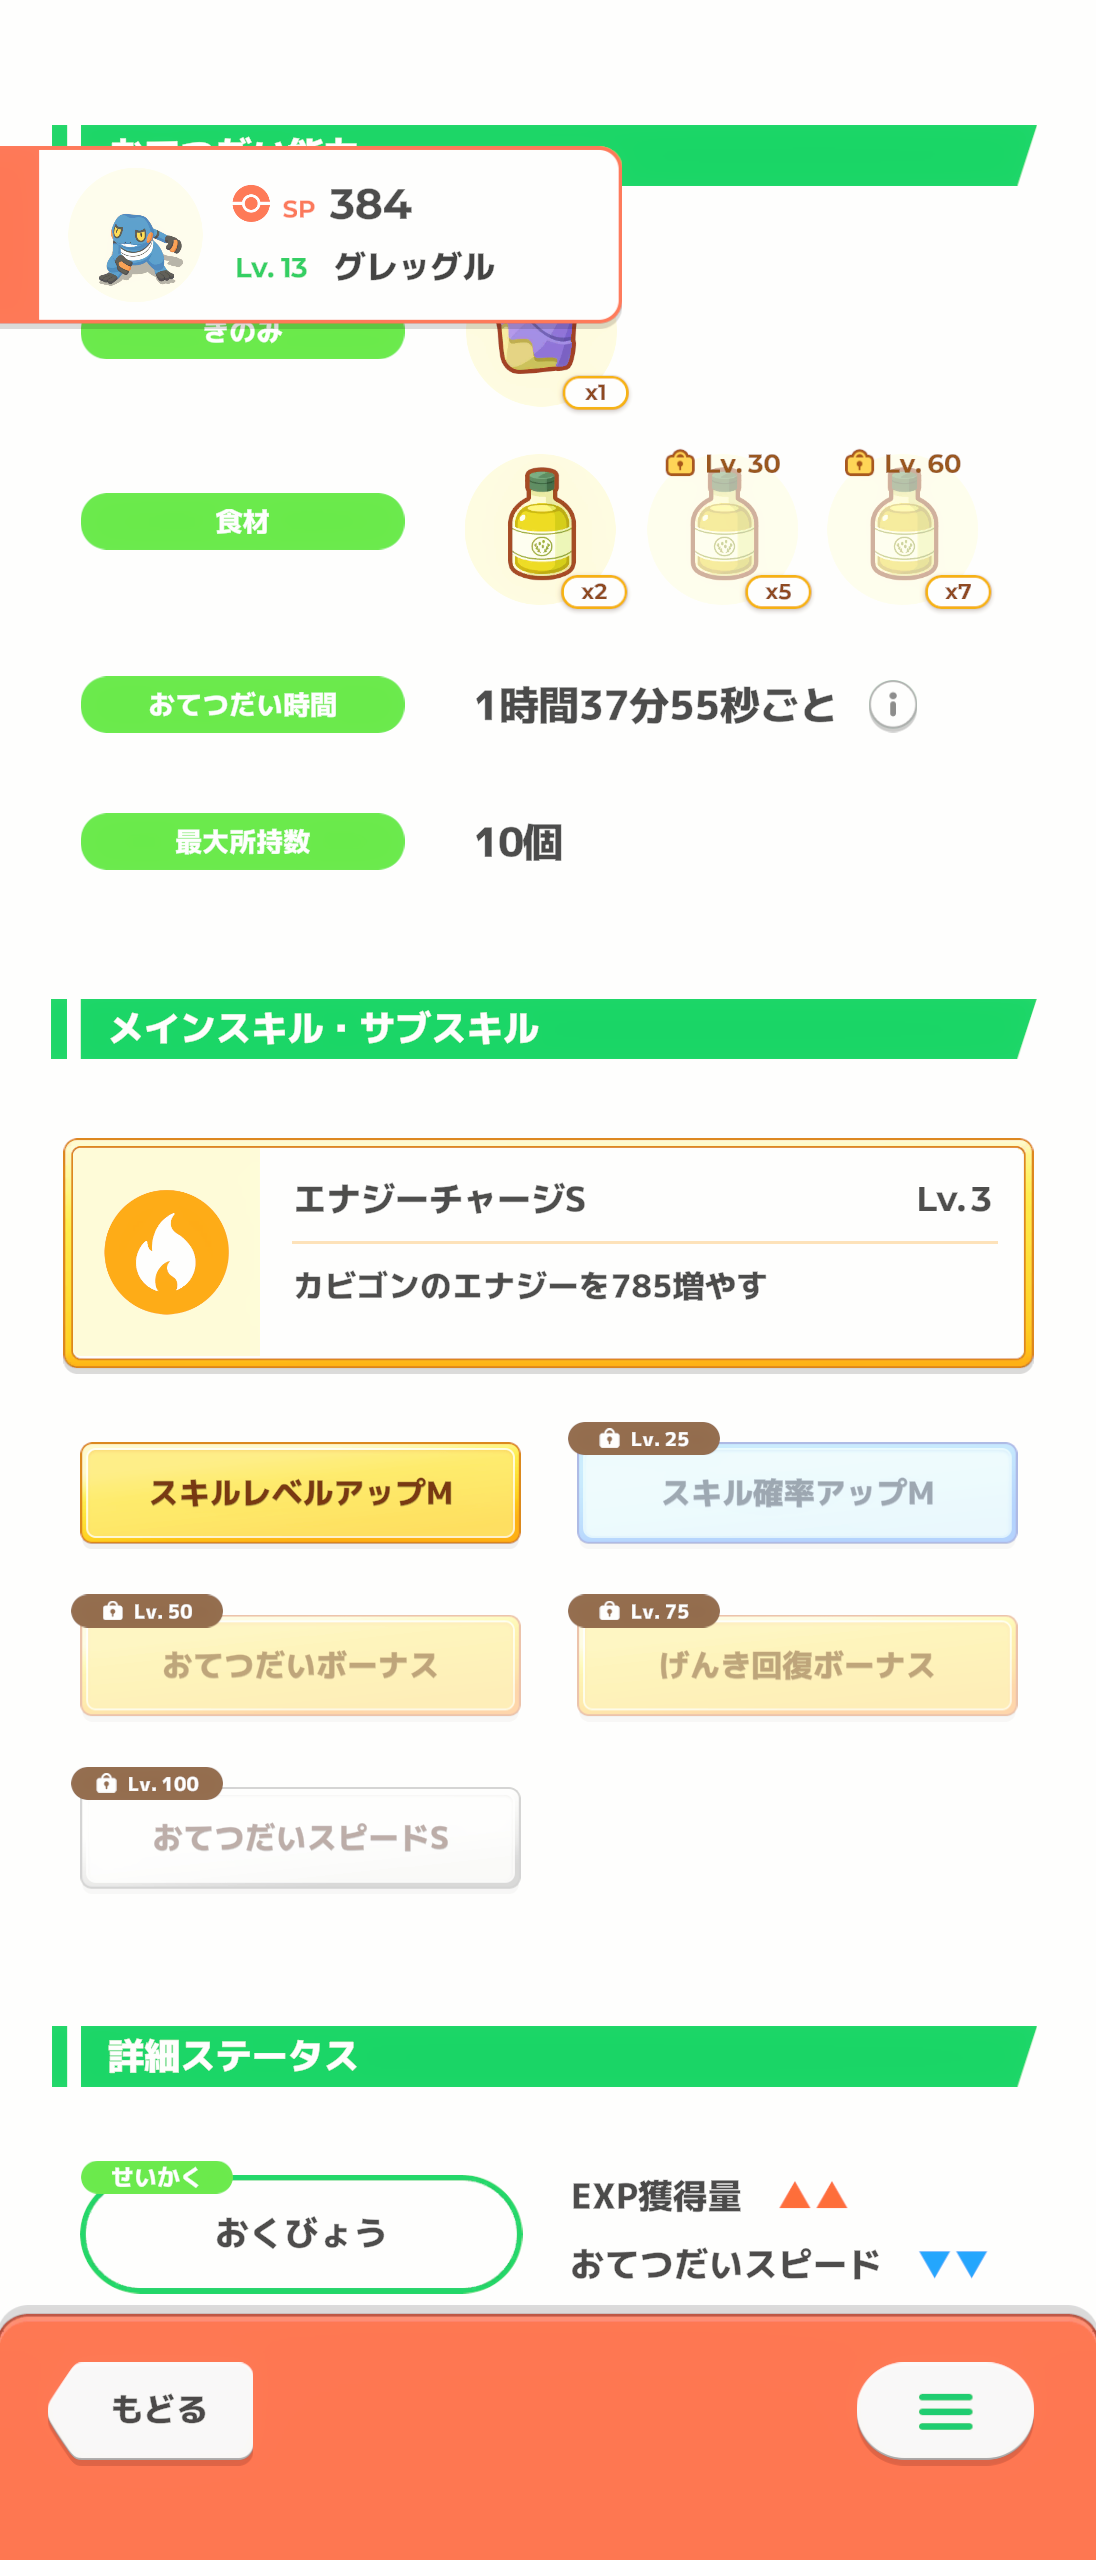Tap the unlocked x2 oil bottle ingredient

pos(541,529)
